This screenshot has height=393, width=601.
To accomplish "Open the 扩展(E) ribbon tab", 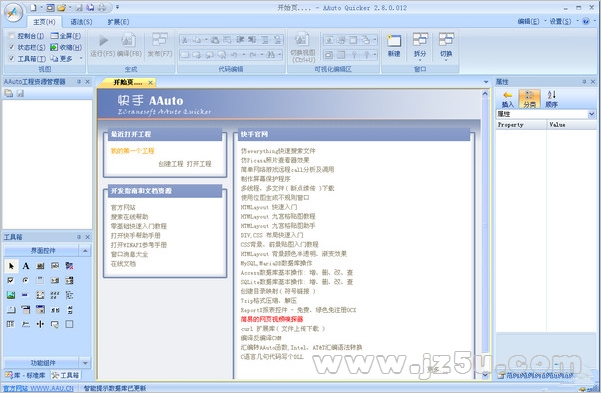I will click(118, 22).
